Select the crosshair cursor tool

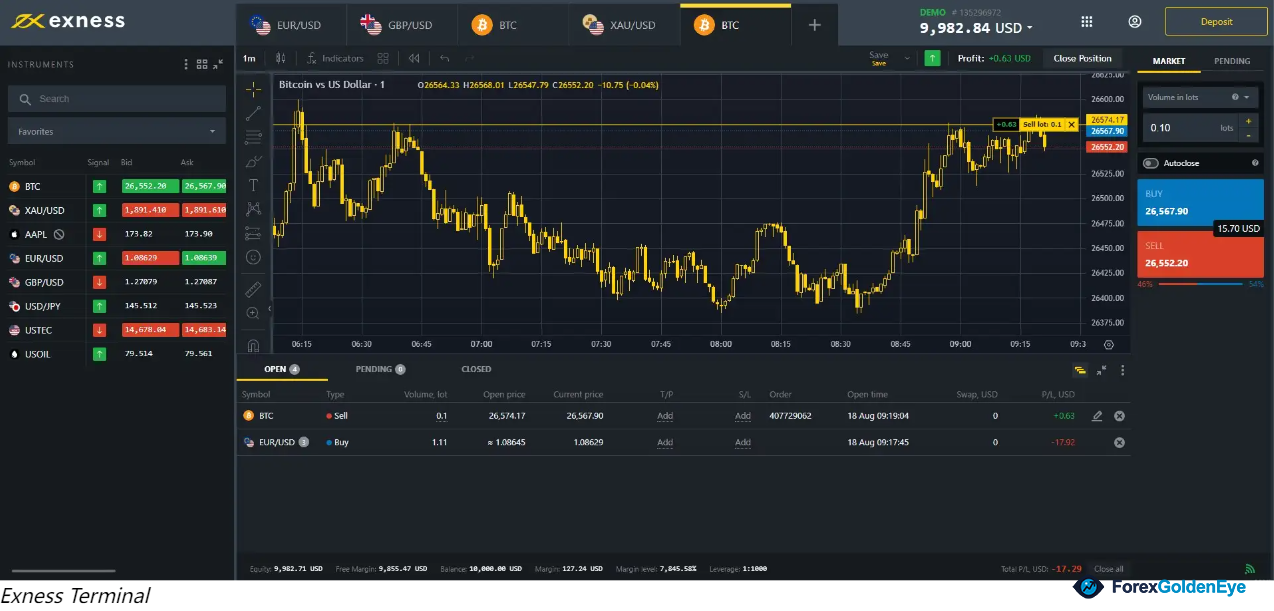pyautogui.click(x=253, y=89)
